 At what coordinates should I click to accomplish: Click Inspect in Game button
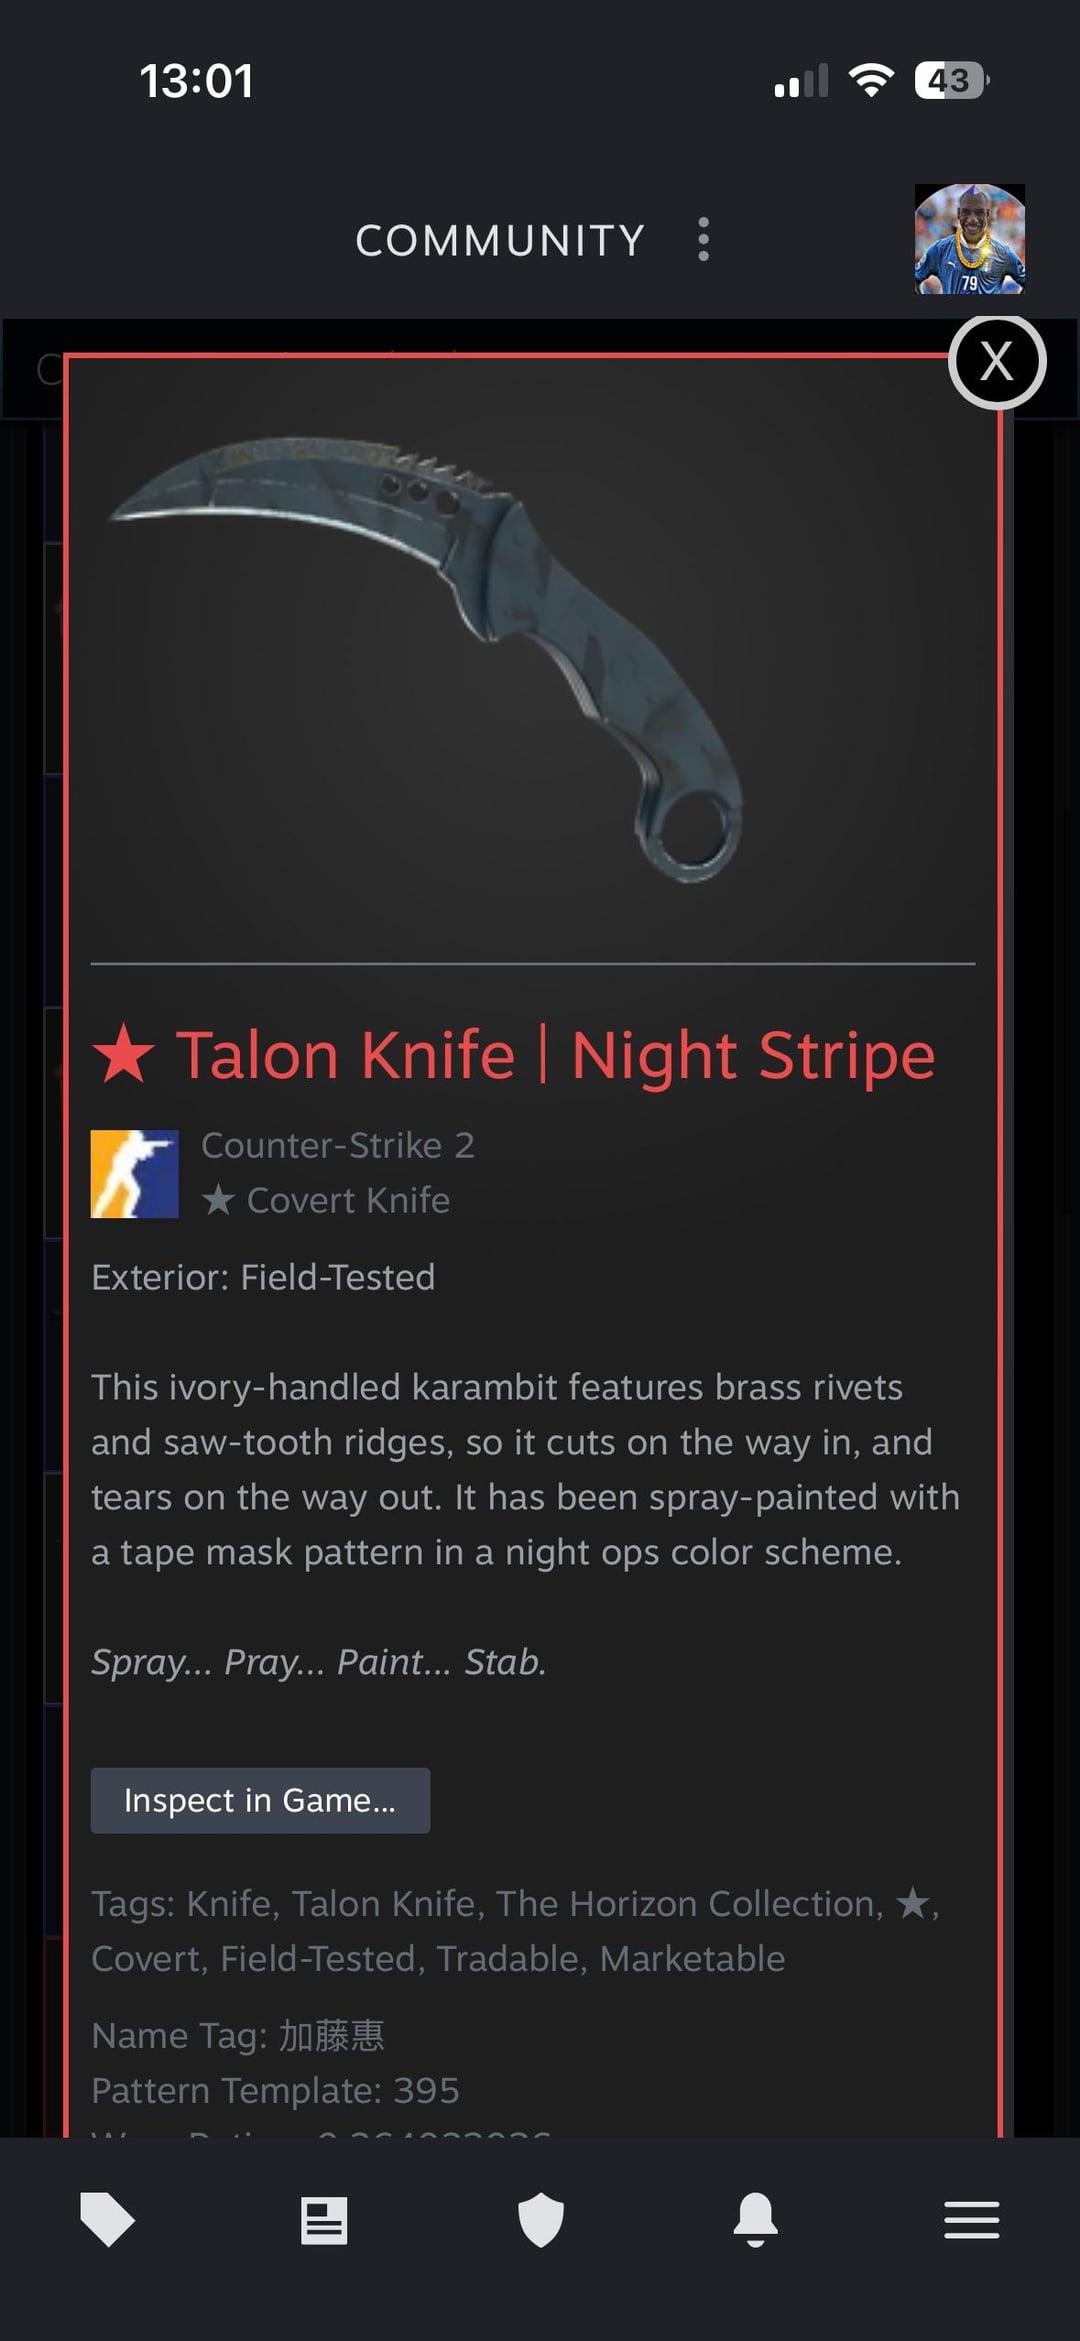(x=260, y=1800)
